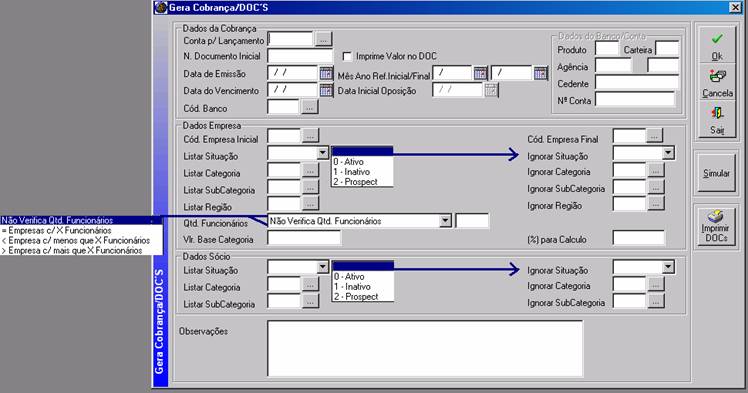Click the Produto input field
This screenshot has height=393, width=748.
pyautogui.click(x=607, y=49)
